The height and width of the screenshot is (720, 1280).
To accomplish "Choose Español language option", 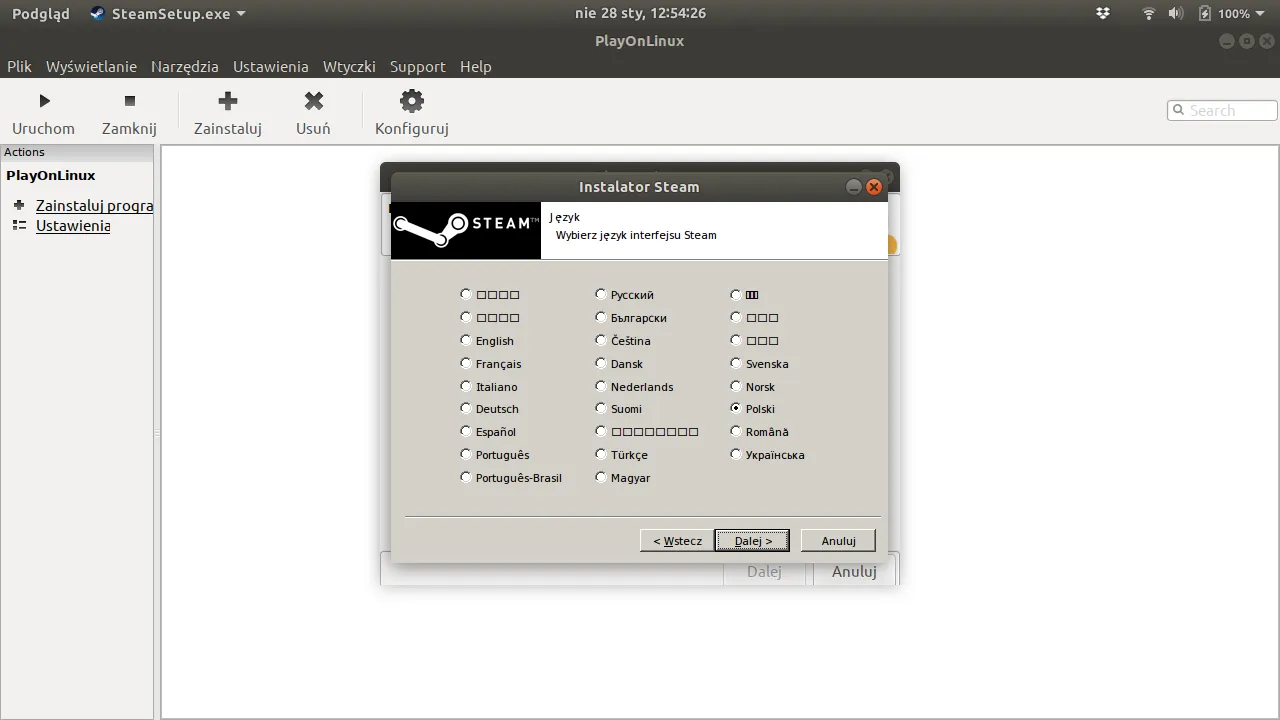I will coord(466,431).
